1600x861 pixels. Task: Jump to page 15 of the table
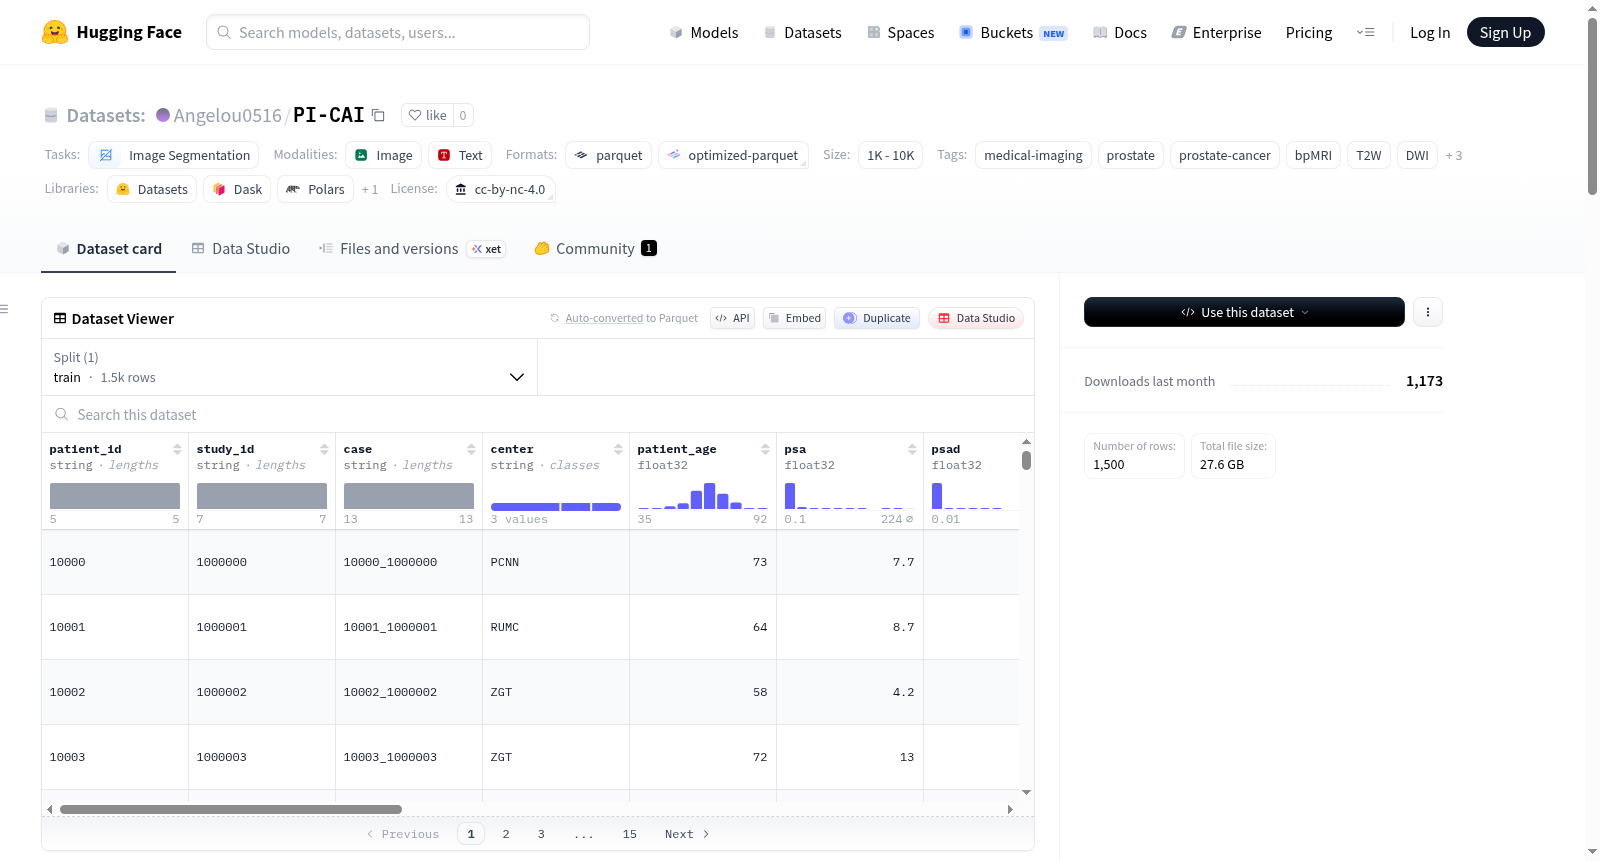(630, 834)
